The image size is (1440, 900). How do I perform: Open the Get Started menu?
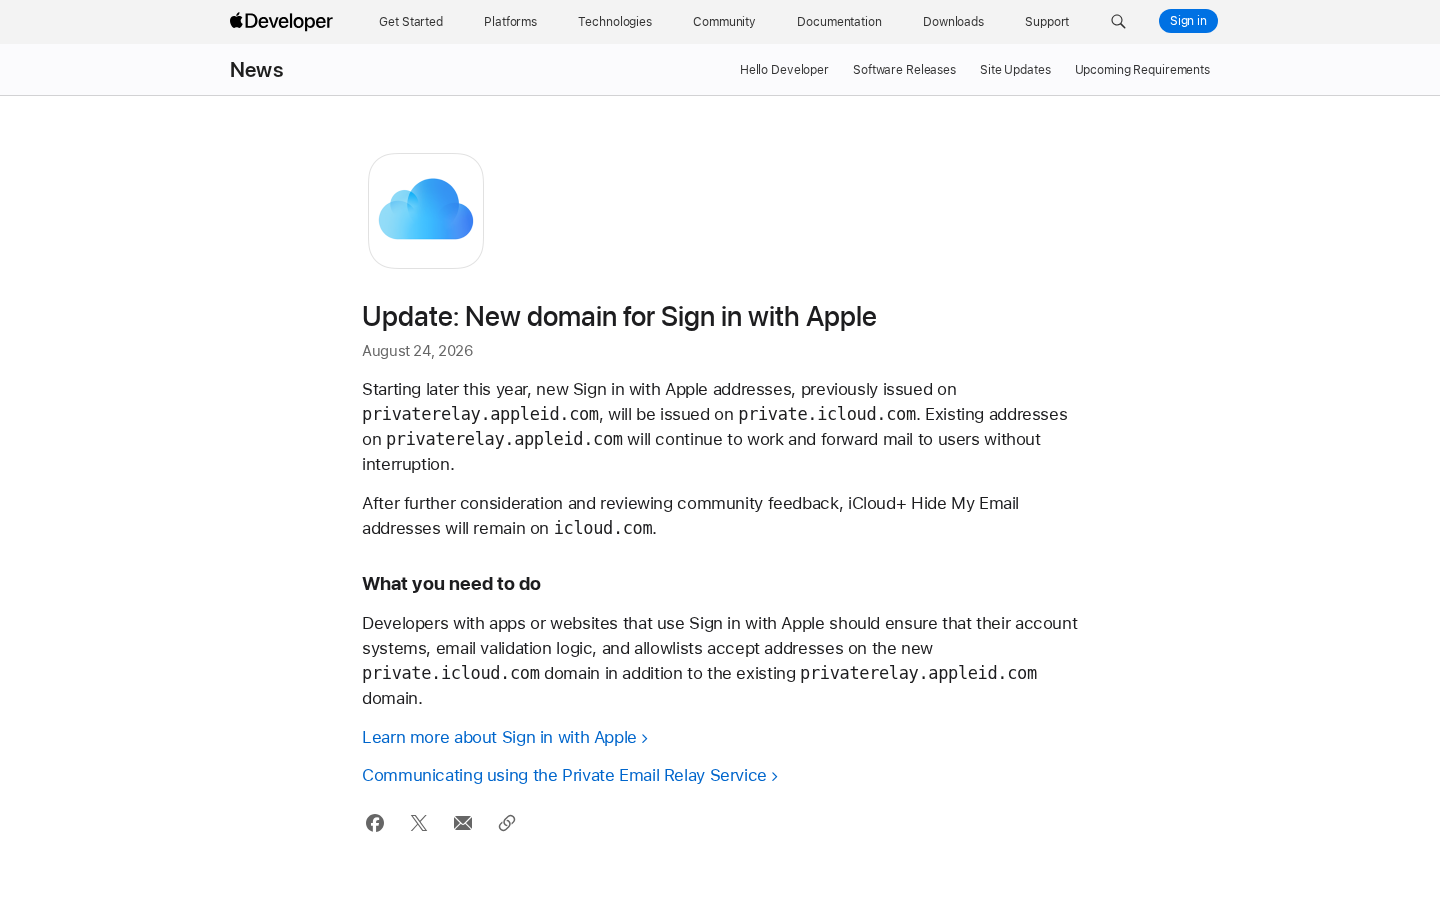pos(411,22)
